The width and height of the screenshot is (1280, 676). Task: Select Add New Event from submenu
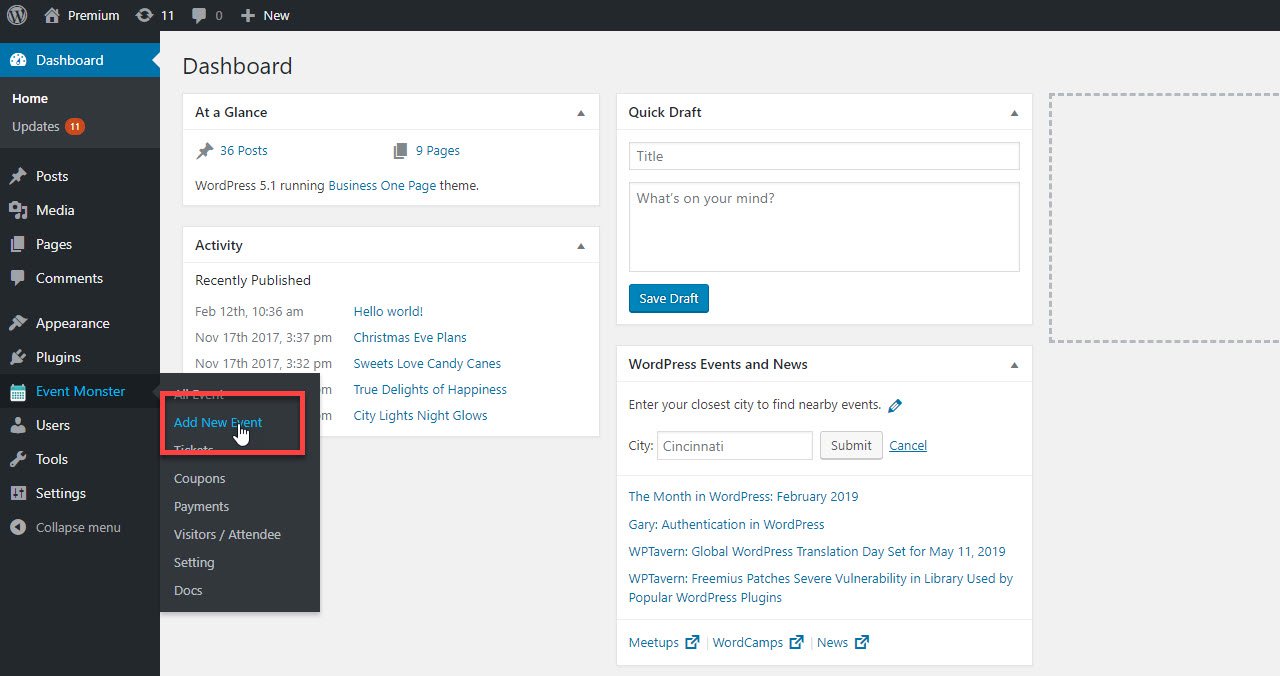(x=218, y=422)
